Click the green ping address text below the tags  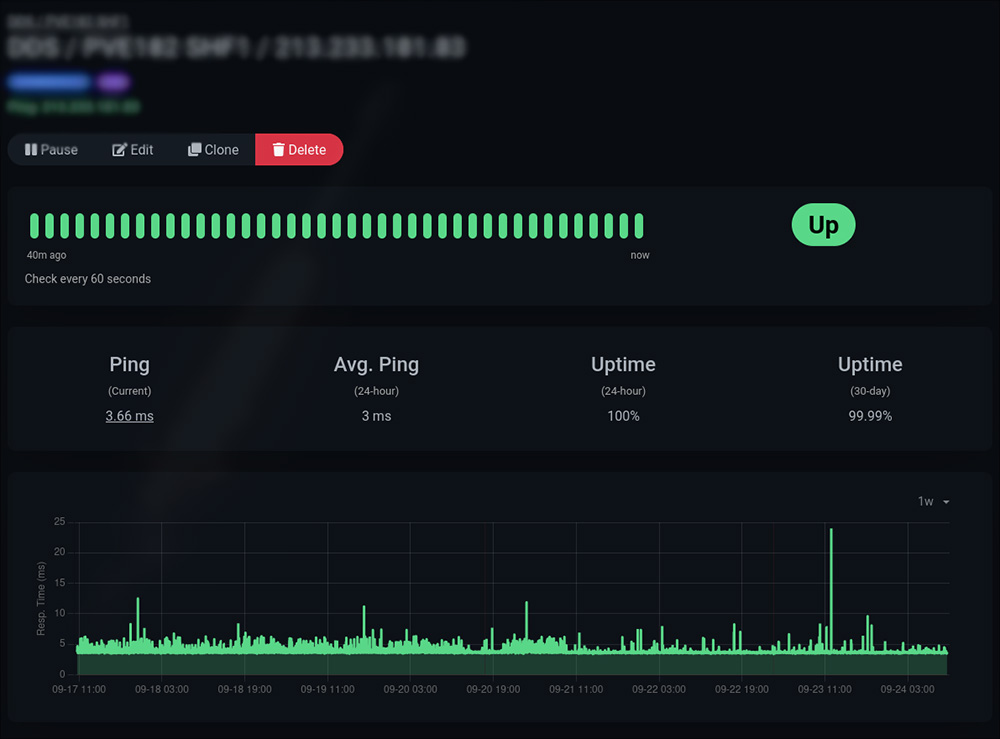pos(73,106)
